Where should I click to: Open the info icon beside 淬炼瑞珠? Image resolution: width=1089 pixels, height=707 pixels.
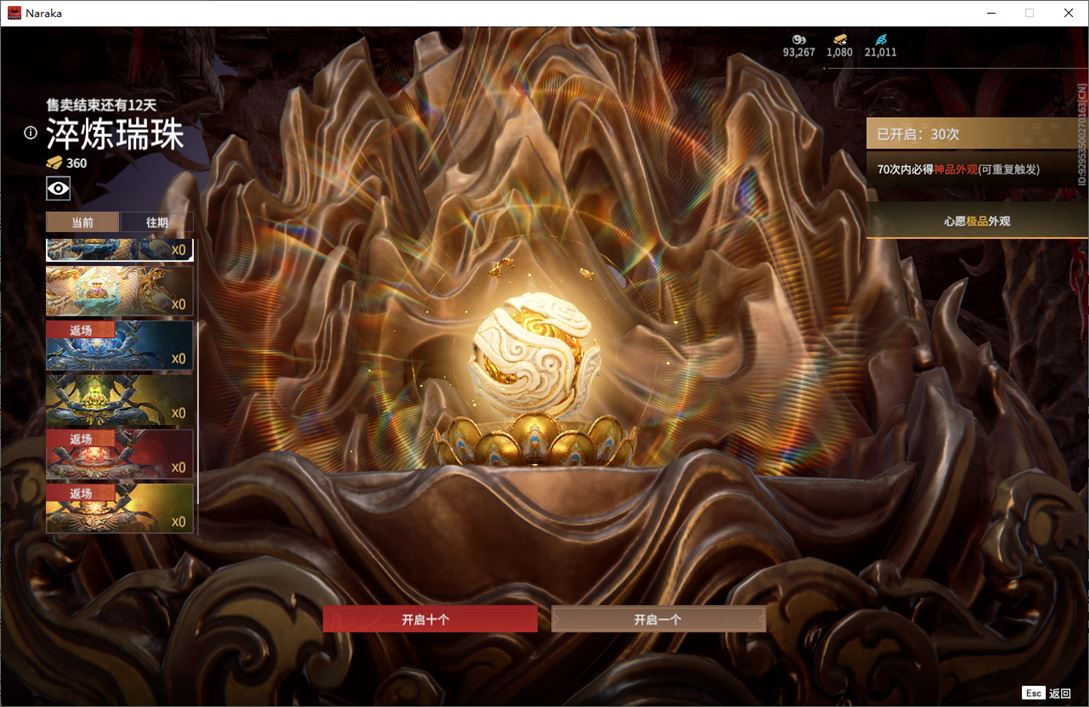coord(31,133)
